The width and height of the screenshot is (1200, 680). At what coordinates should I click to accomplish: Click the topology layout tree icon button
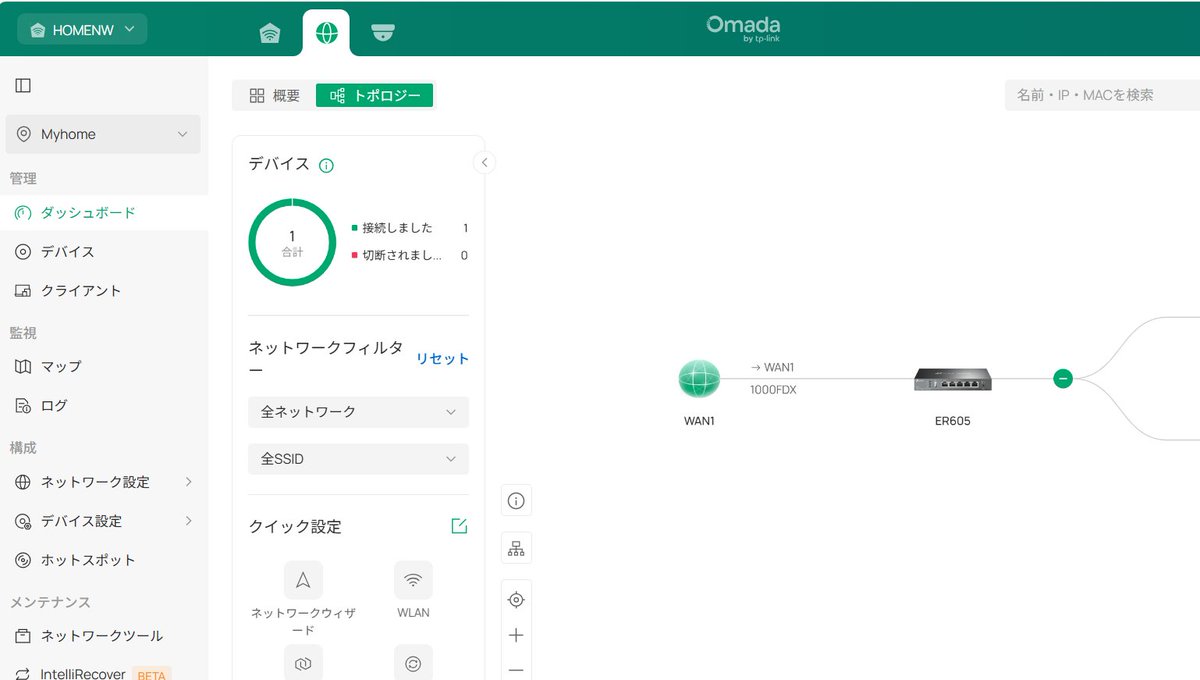coord(516,548)
